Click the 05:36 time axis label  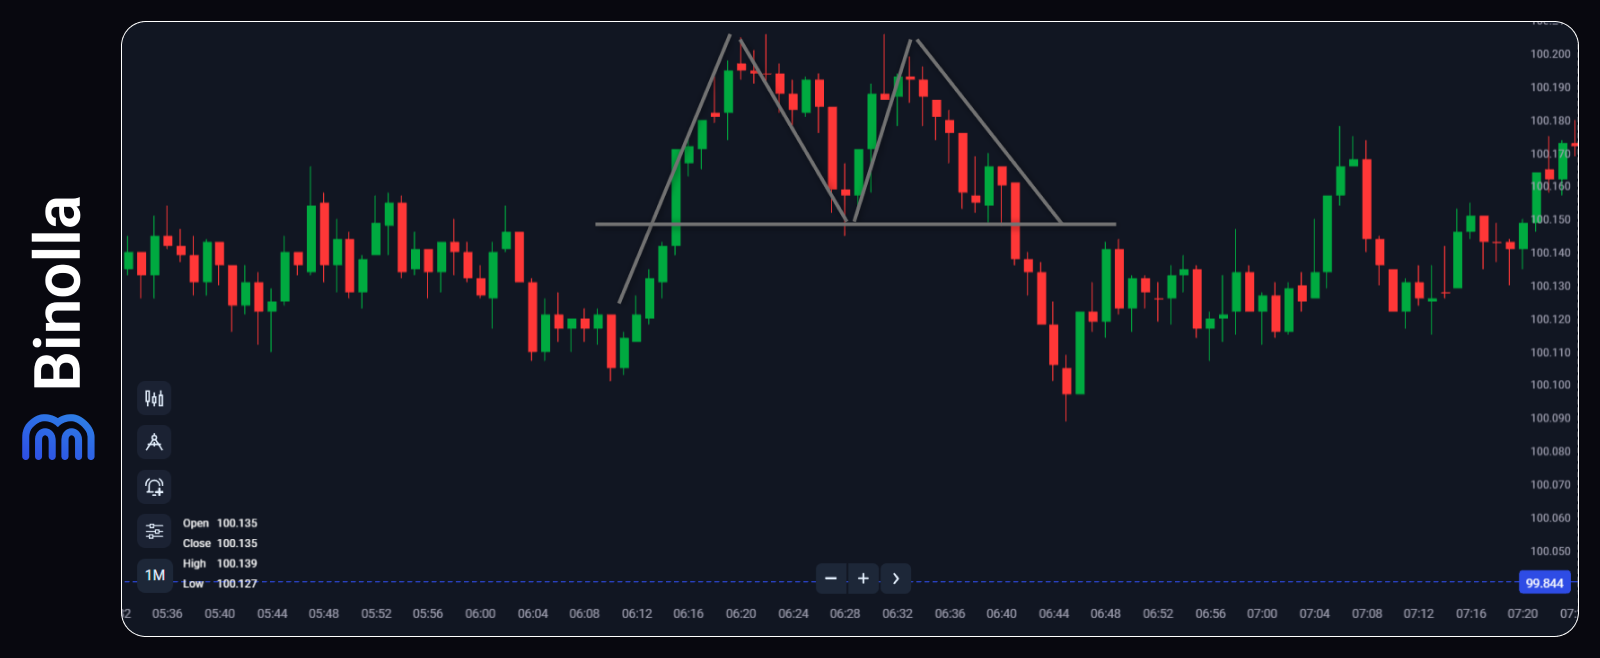tap(167, 613)
